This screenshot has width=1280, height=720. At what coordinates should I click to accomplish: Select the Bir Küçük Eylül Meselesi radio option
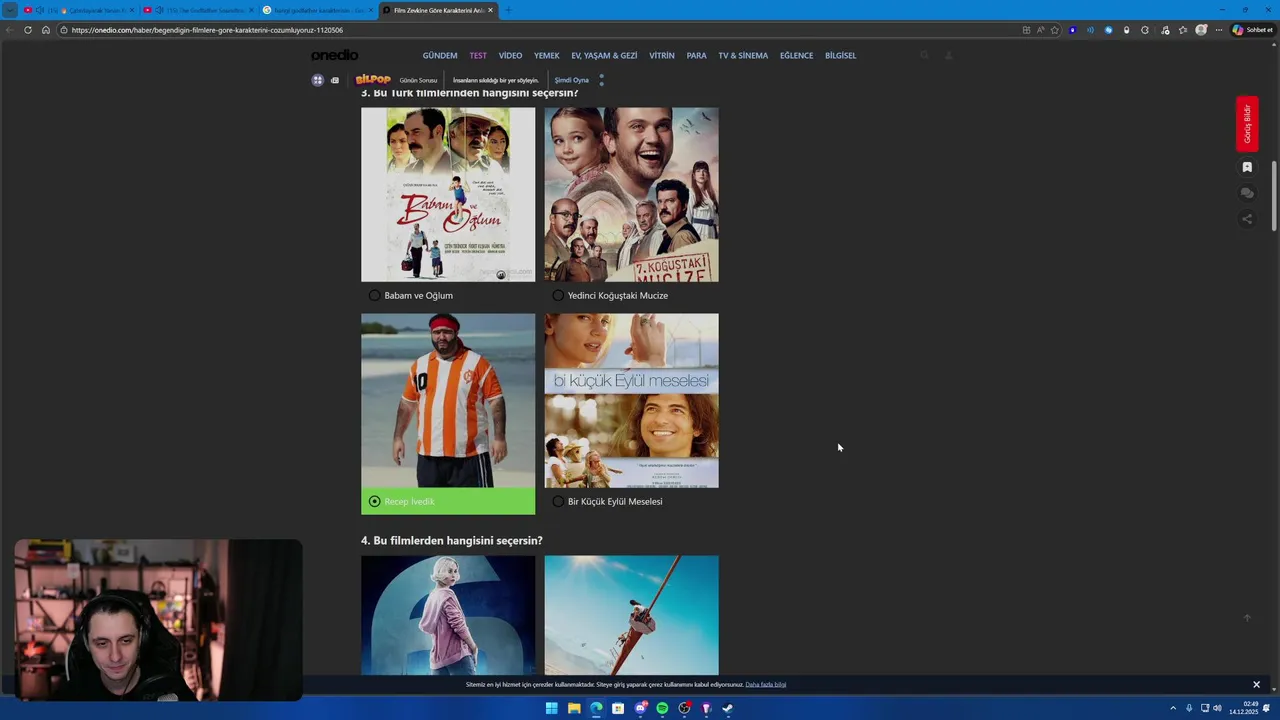coord(558,502)
